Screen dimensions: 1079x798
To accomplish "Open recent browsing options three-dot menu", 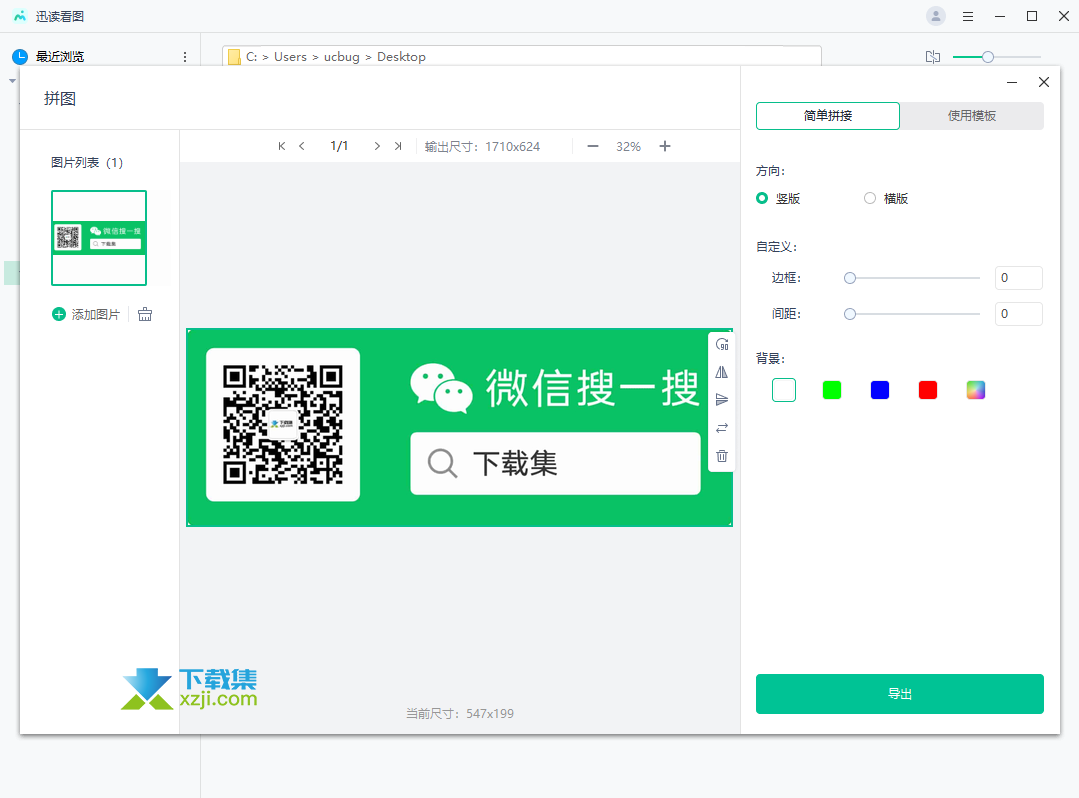I will pos(184,56).
